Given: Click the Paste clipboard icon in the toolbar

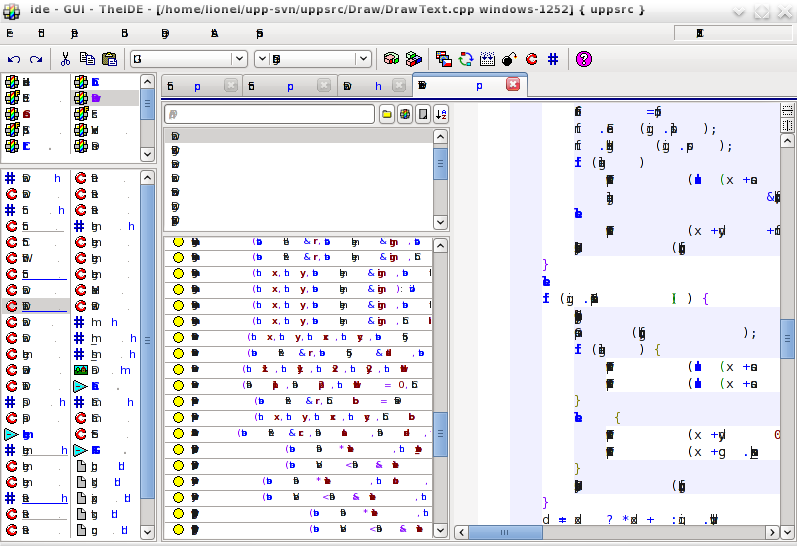Looking at the screenshot, I should pos(109,59).
